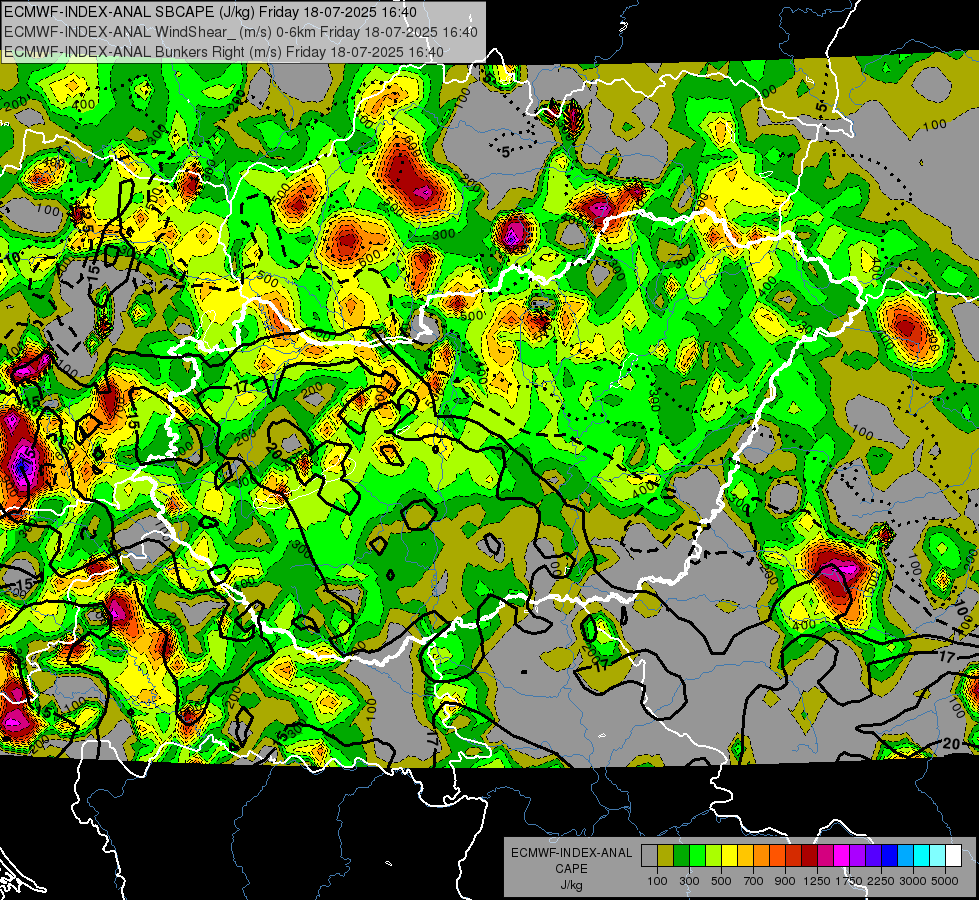Image resolution: width=979 pixels, height=900 pixels.
Task: Click the 900 value under the legend
Action: tap(785, 881)
